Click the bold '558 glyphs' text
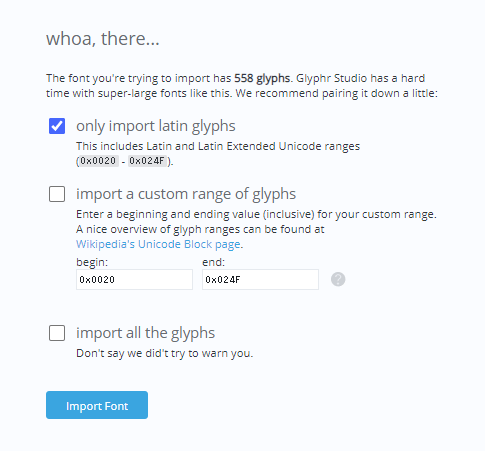Viewport: 485px width, 451px height. (262, 78)
